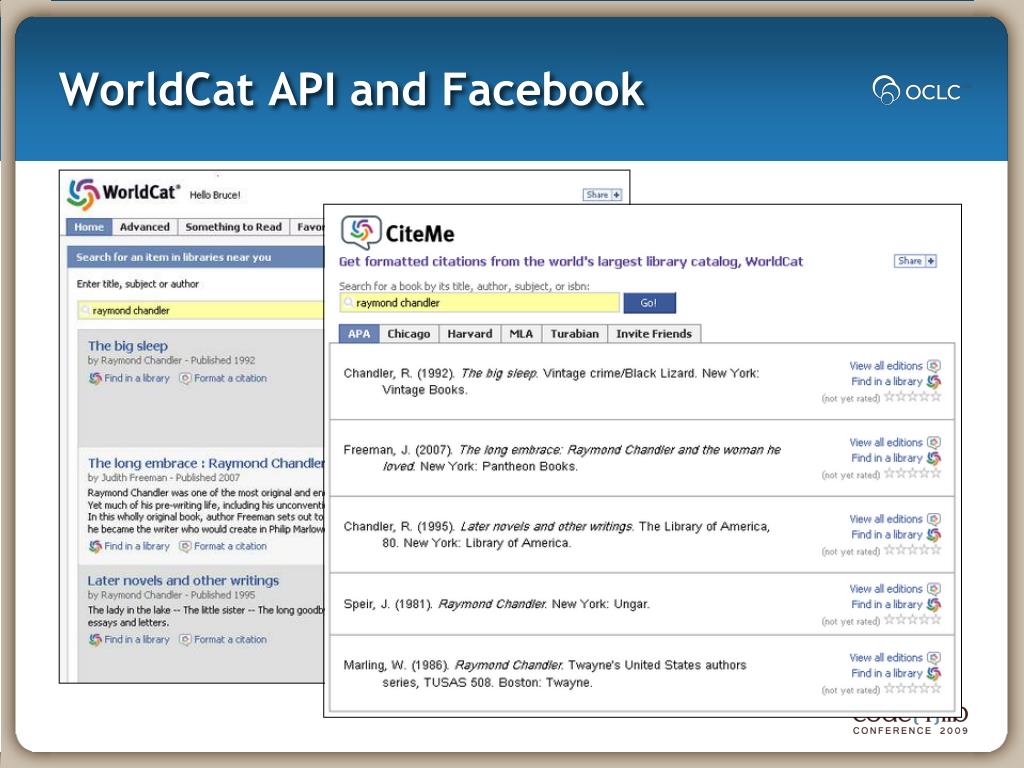The height and width of the screenshot is (768, 1024).
Task: Click Share button in the WorldCat window
Action: click(x=602, y=195)
